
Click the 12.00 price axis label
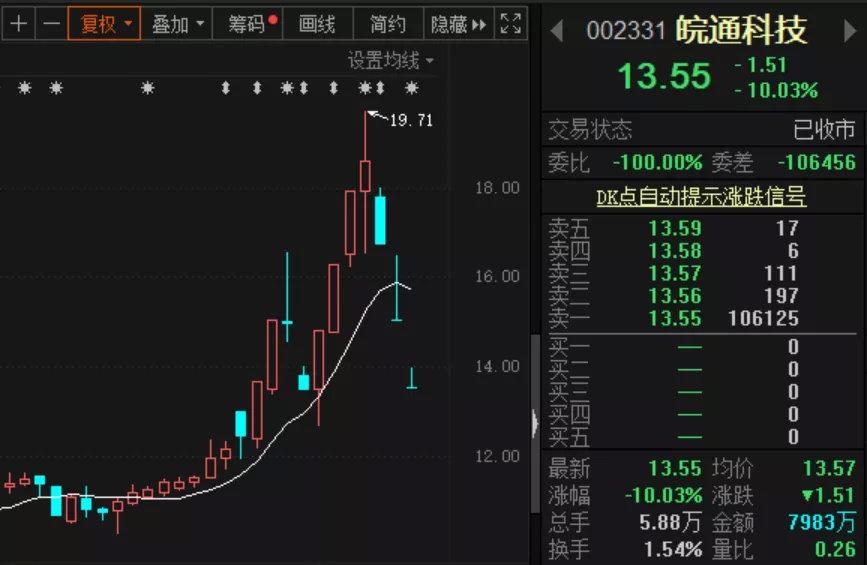pos(497,456)
